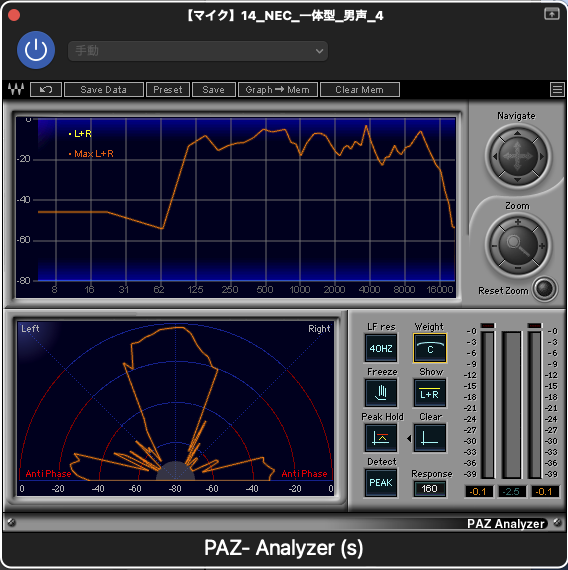Viewport: 568px width, 570px height.
Task: Click Navigate up arrow
Action: pyautogui.click(x=517, y=133)
